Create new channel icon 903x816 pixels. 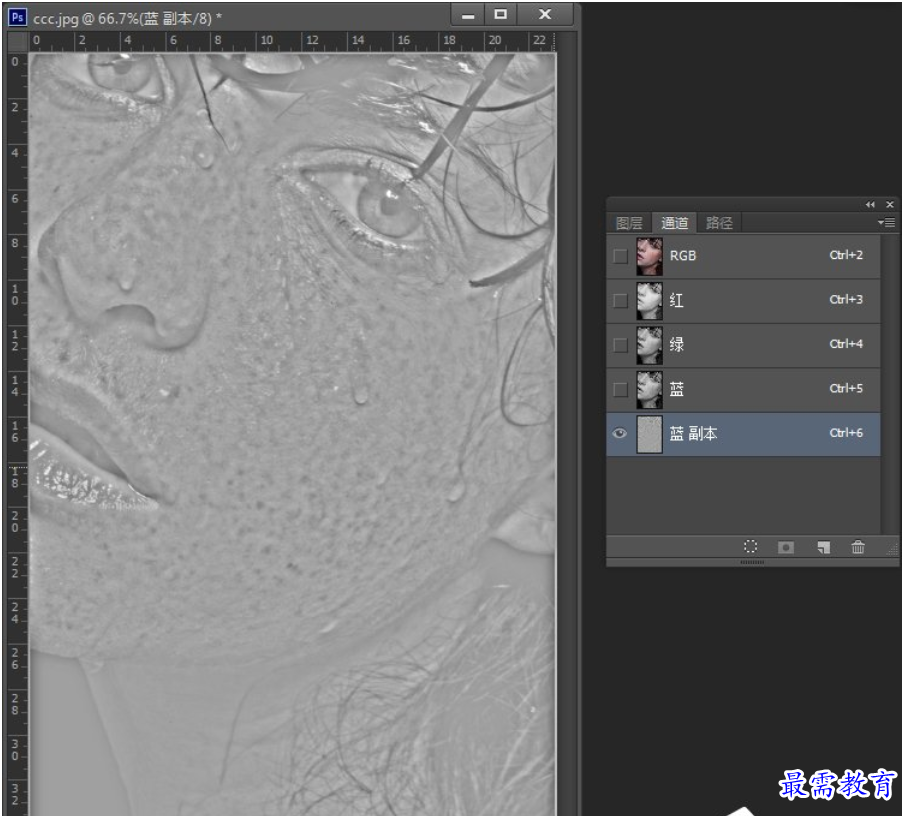tap(824, 547)
